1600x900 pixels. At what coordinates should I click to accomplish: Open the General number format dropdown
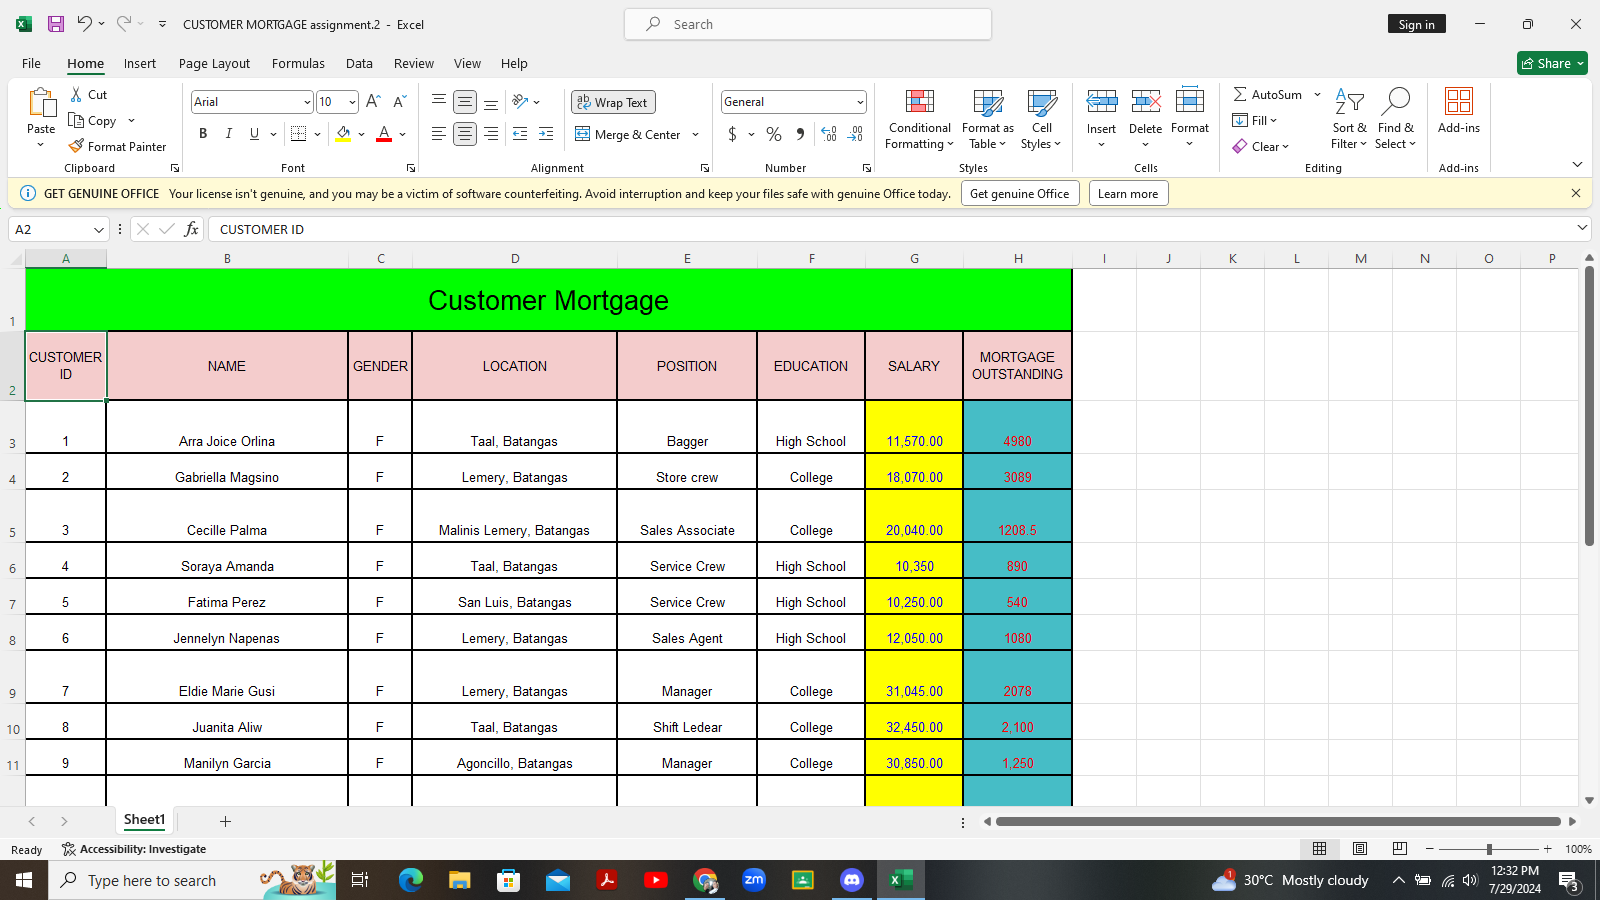click(x=860, y=102)
